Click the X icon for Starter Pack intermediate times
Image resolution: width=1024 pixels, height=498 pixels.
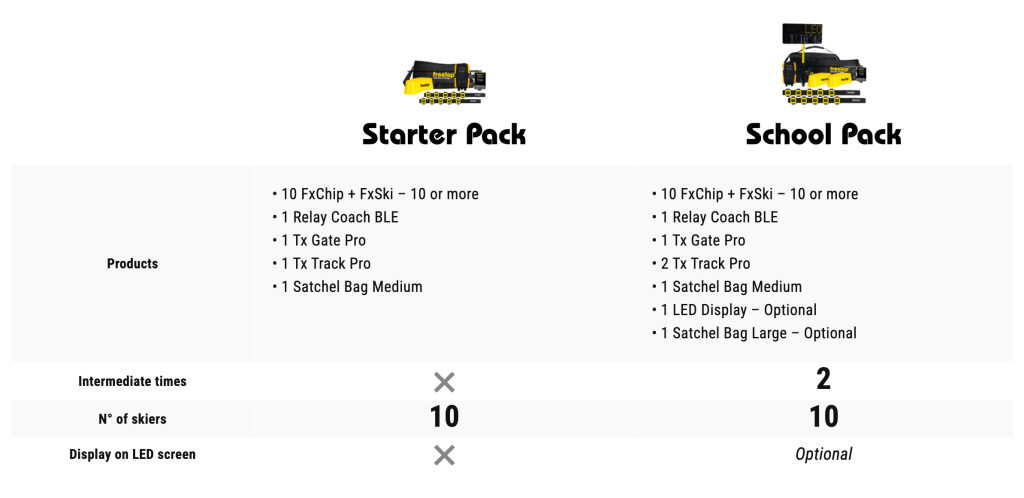pos(444,382)
